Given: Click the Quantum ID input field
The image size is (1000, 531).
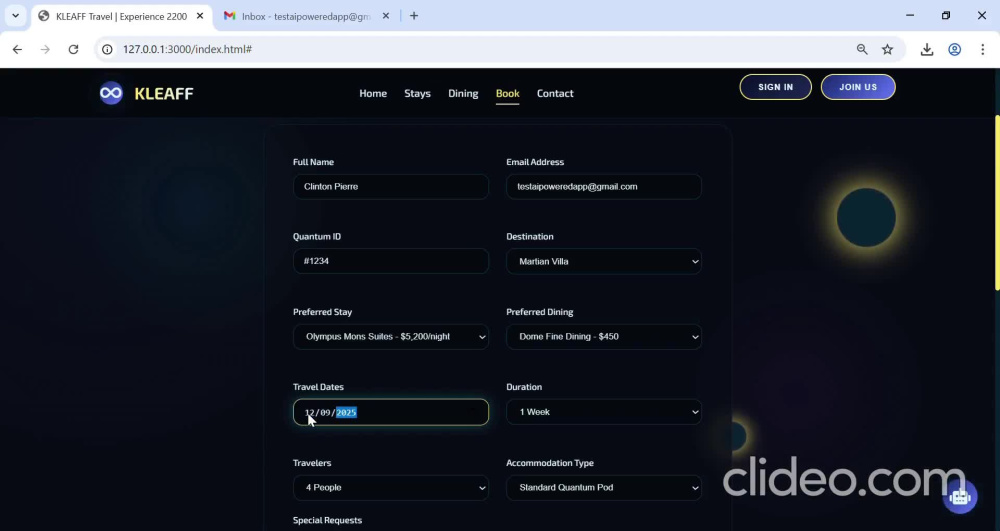Looking at the screenshot, I should (x=391, y=261).
